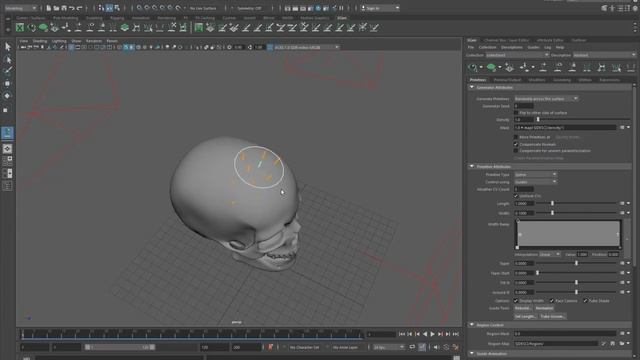Pick the Paint Selection tool in toolbox
The width and height of the screenshot is (640, 360).
point(7,71)
